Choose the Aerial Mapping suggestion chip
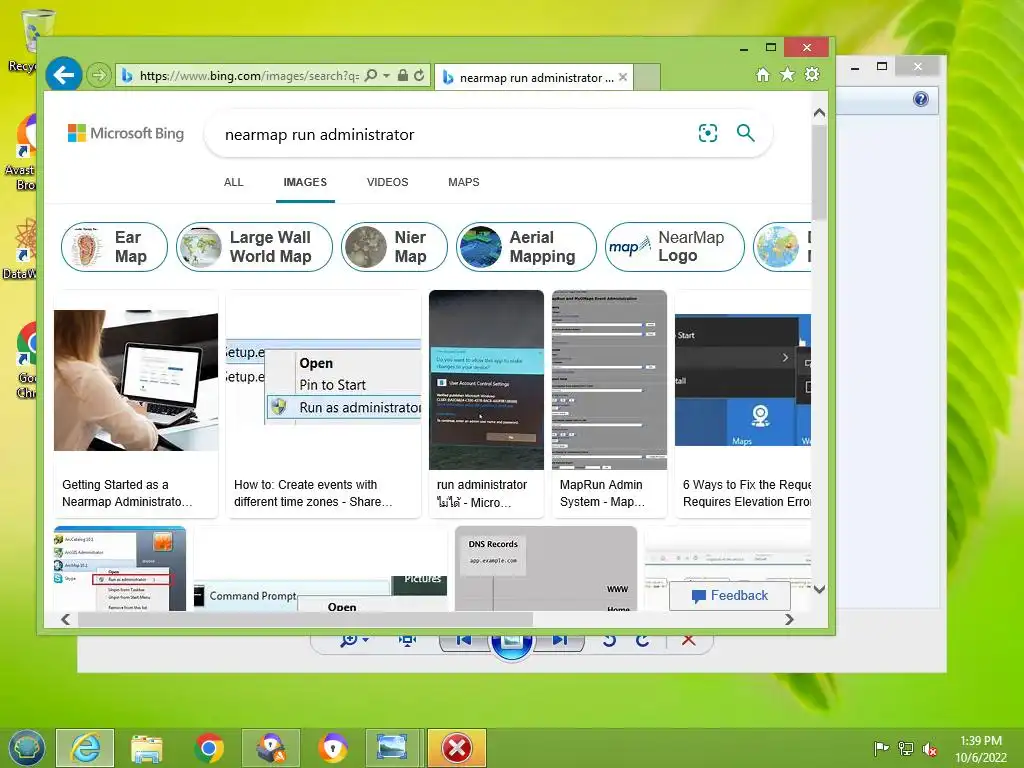Viewport: 1024px width, 768px height. point(526,247)
